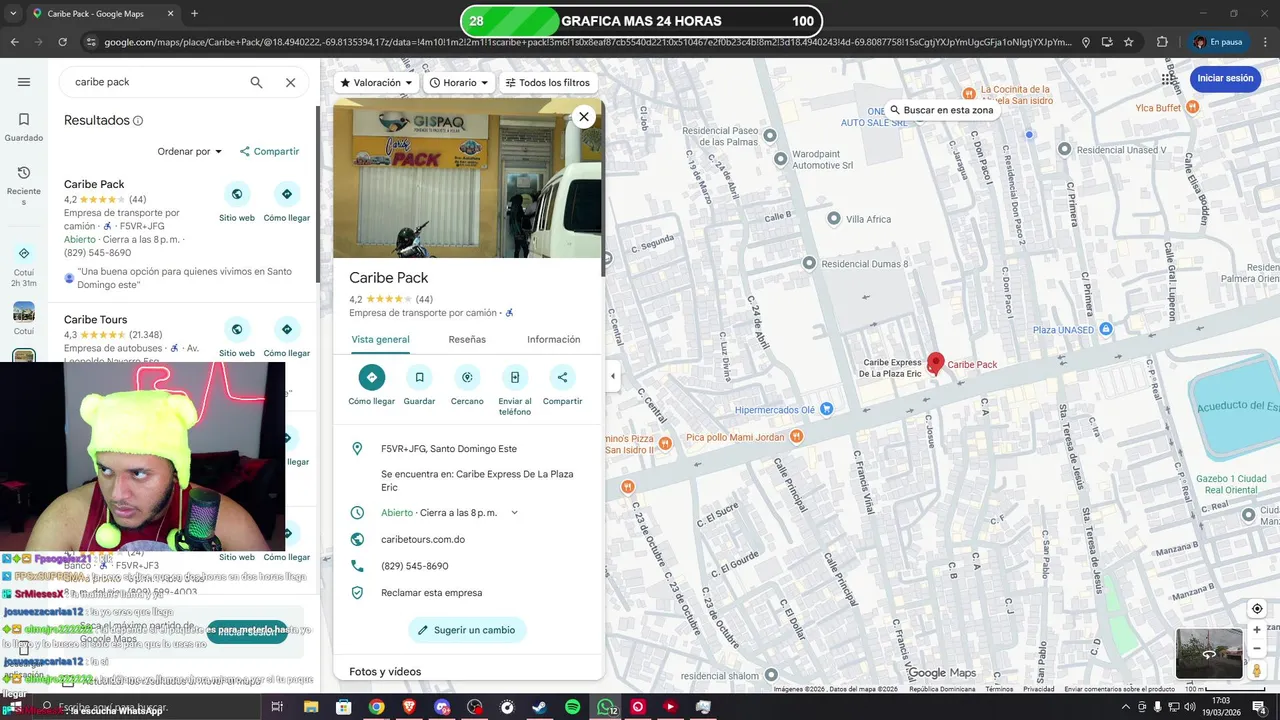The image size is (1280, 720).
Task: Open the 'En pausa' Chrome profile button
Action: 1218,42
